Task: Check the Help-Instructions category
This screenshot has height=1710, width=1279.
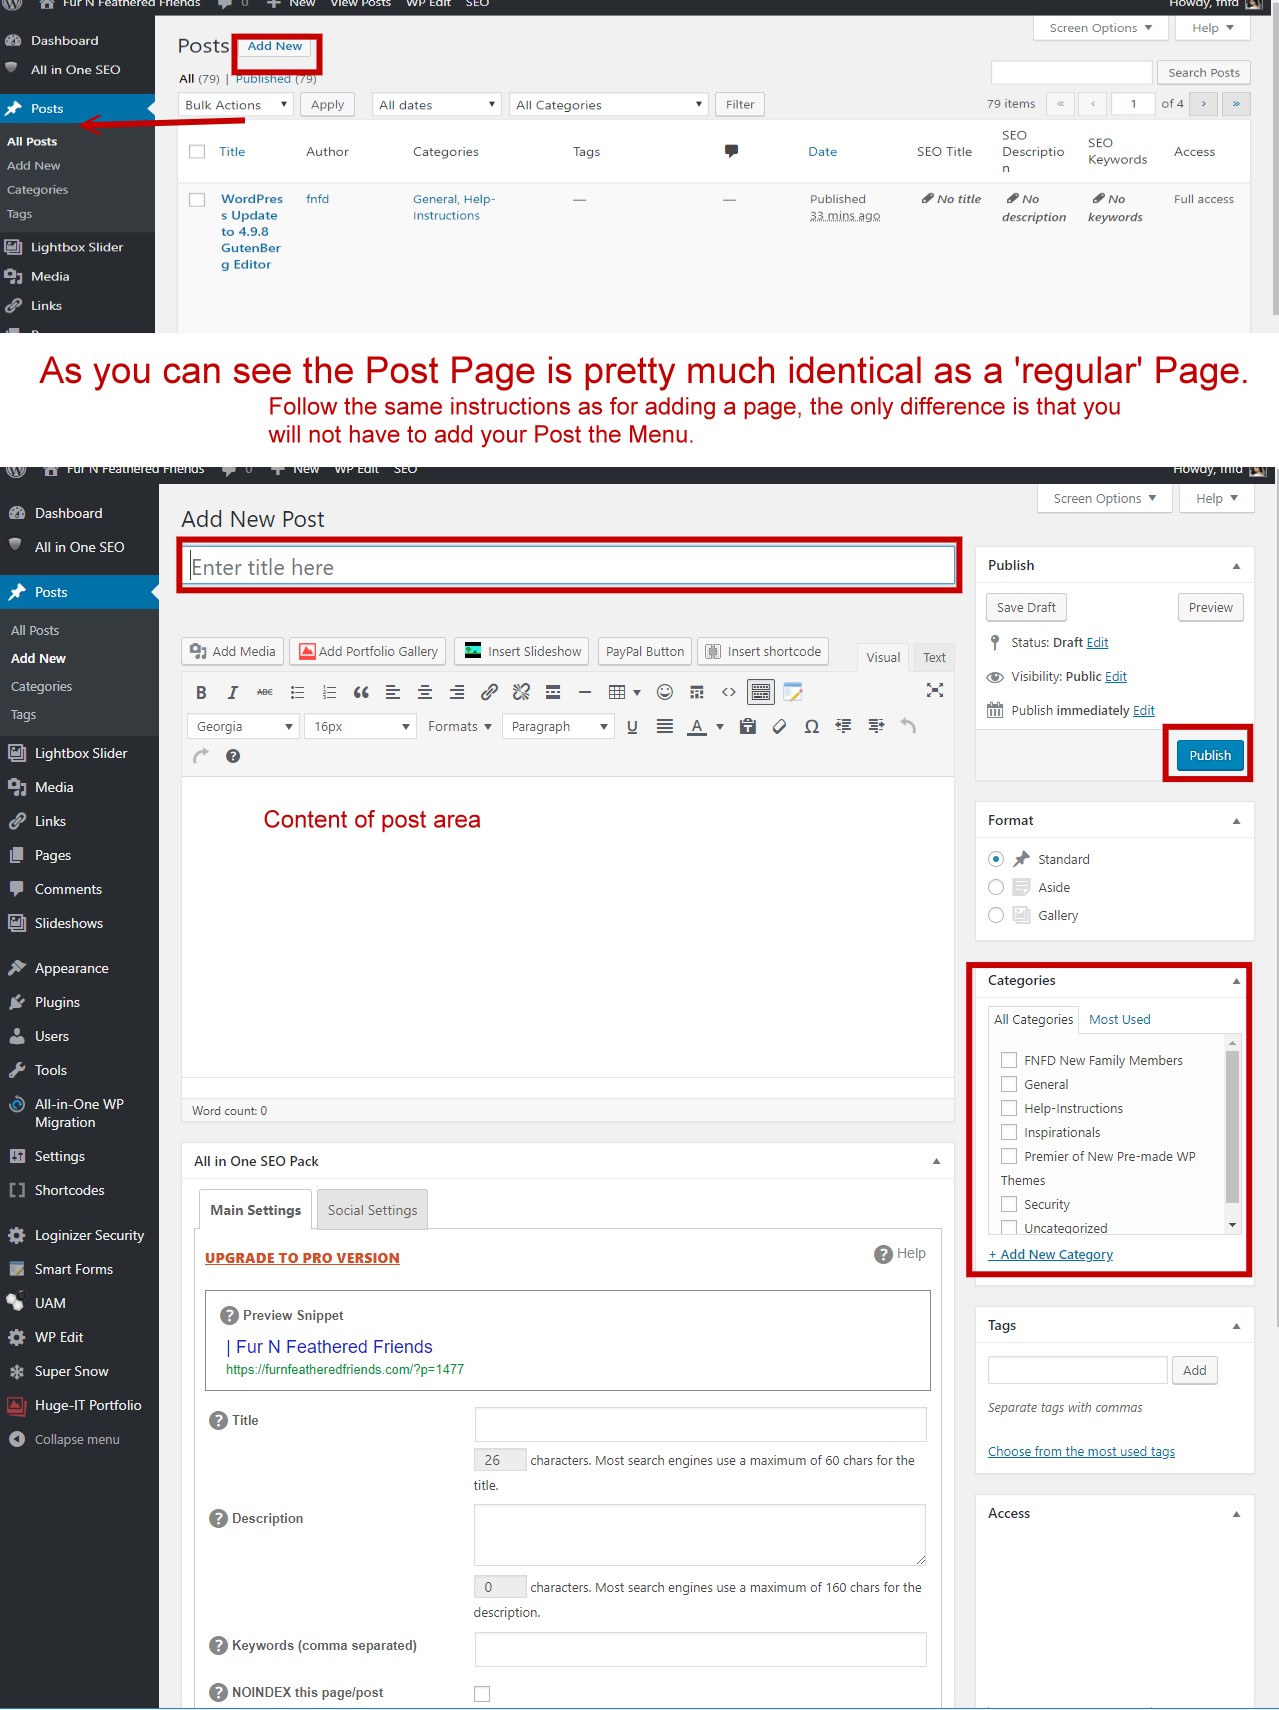Action: [1009, 1108]
